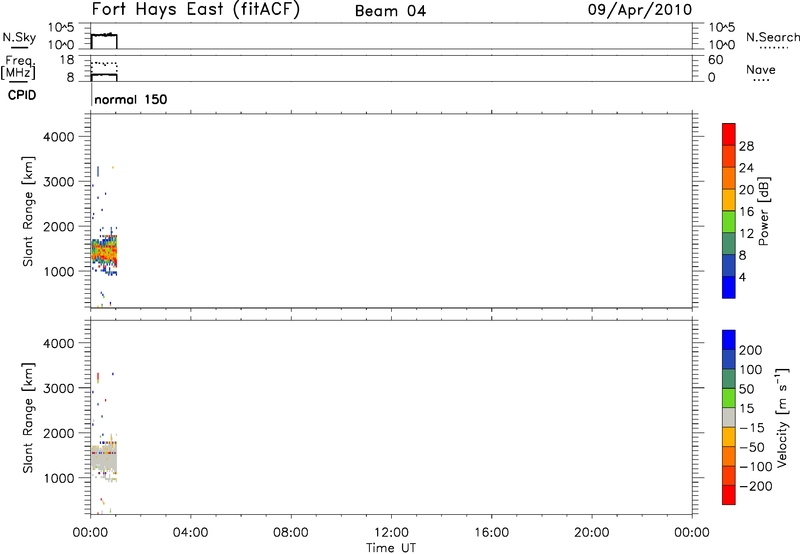
Task: Click the '16' power colorbar label
Action: coord(746,212)
